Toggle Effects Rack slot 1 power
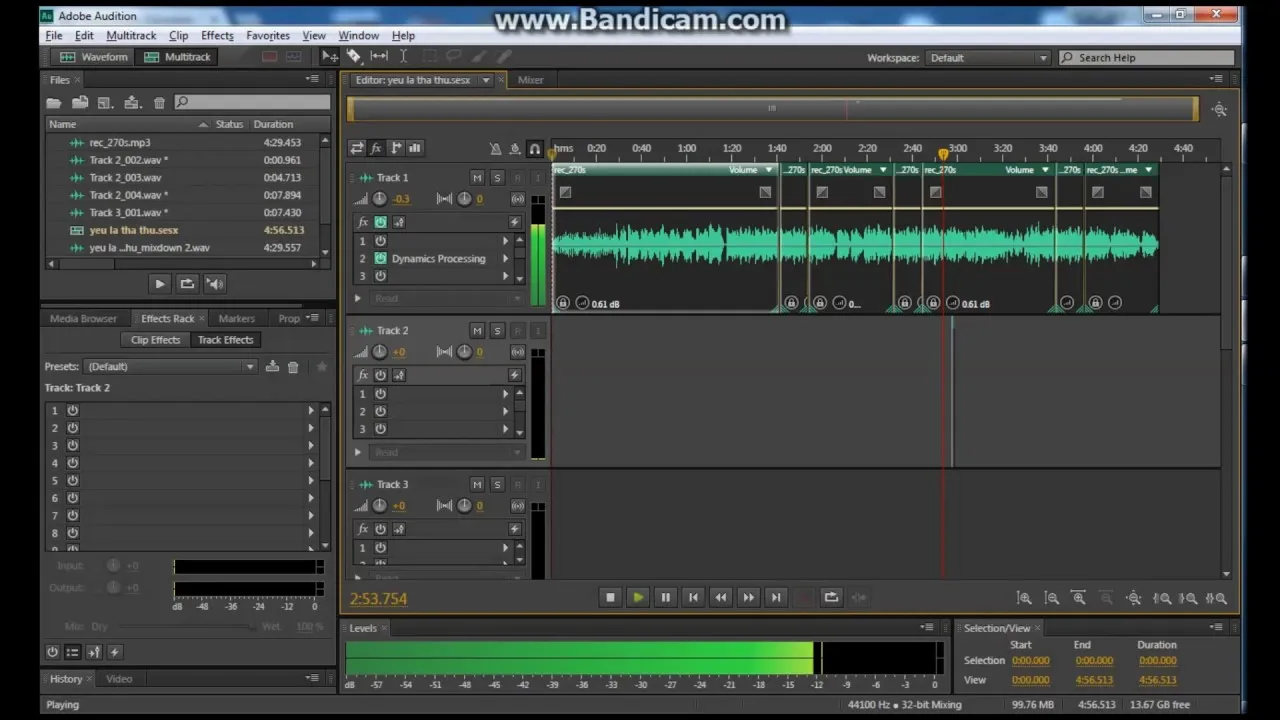The width and height of the screenshot is (1280, 720). coord(72,411)
